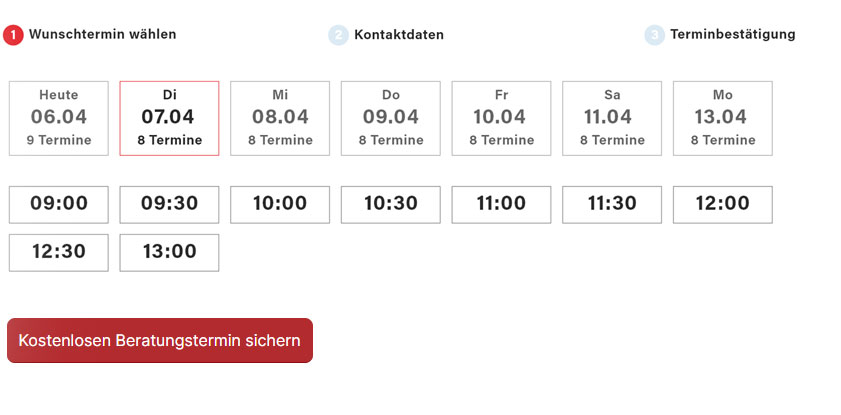Viewport: 841px width, 415px height.
Task: Choose the Heute 06.04 date
Action: (59, 118)
